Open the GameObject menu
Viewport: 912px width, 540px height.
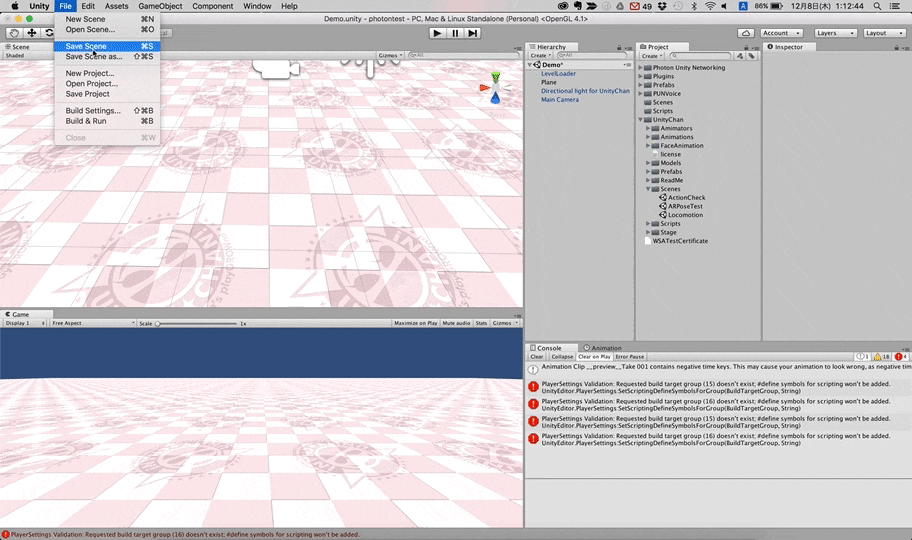tap(160, 6)
